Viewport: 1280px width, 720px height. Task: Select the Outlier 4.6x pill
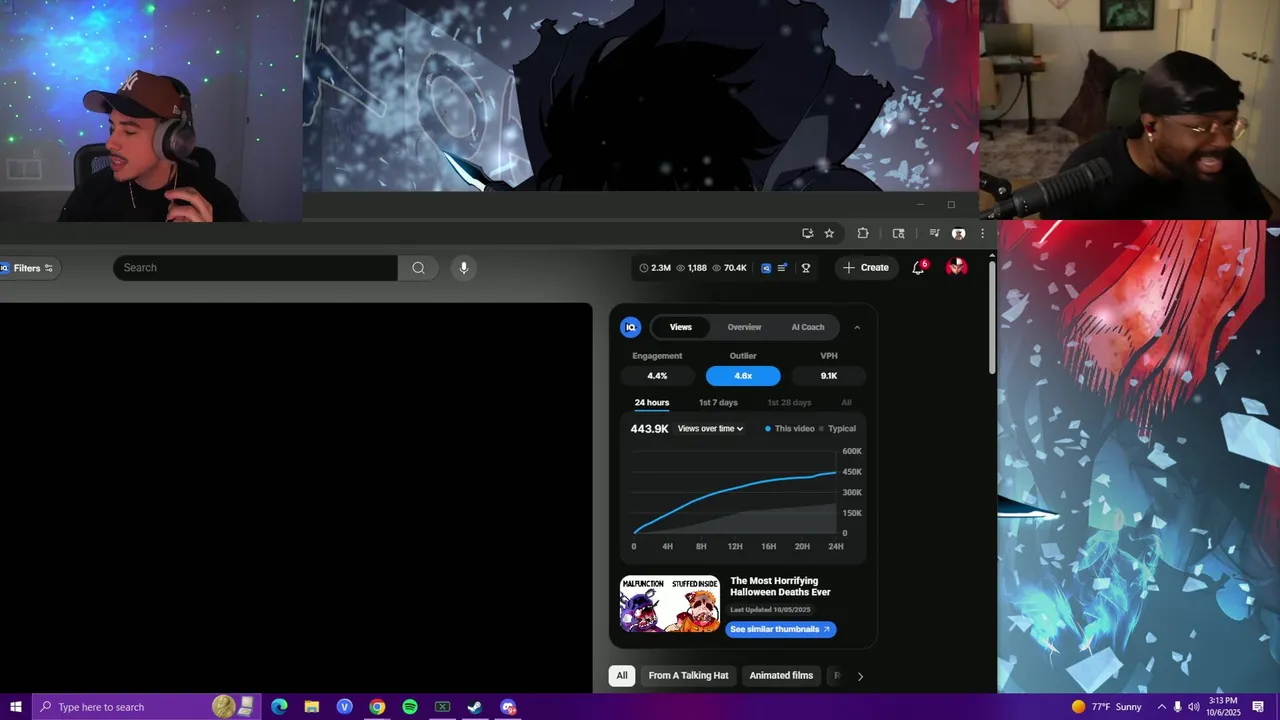(x=743, y=376)
